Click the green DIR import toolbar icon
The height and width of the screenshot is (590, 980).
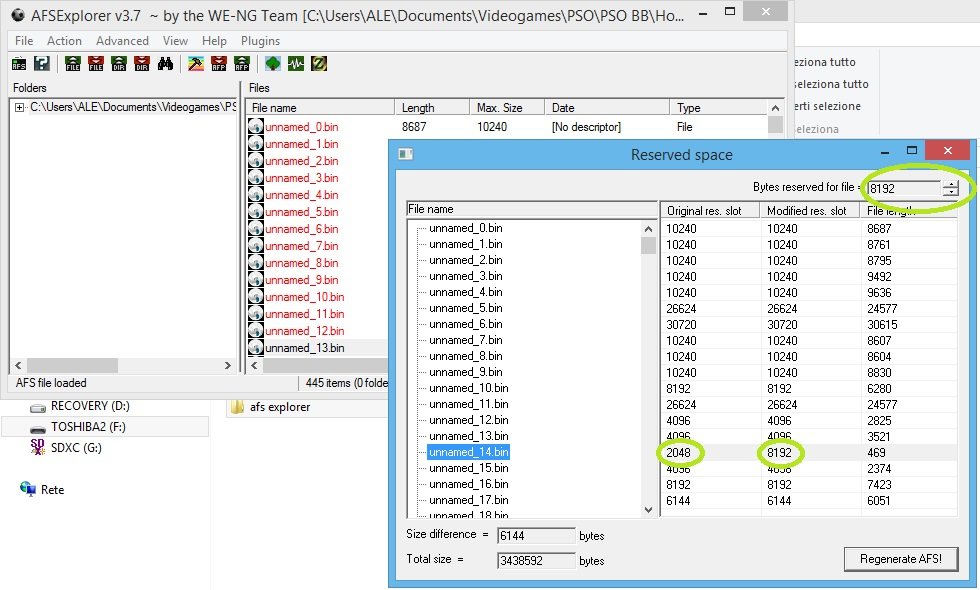[119, 64]
